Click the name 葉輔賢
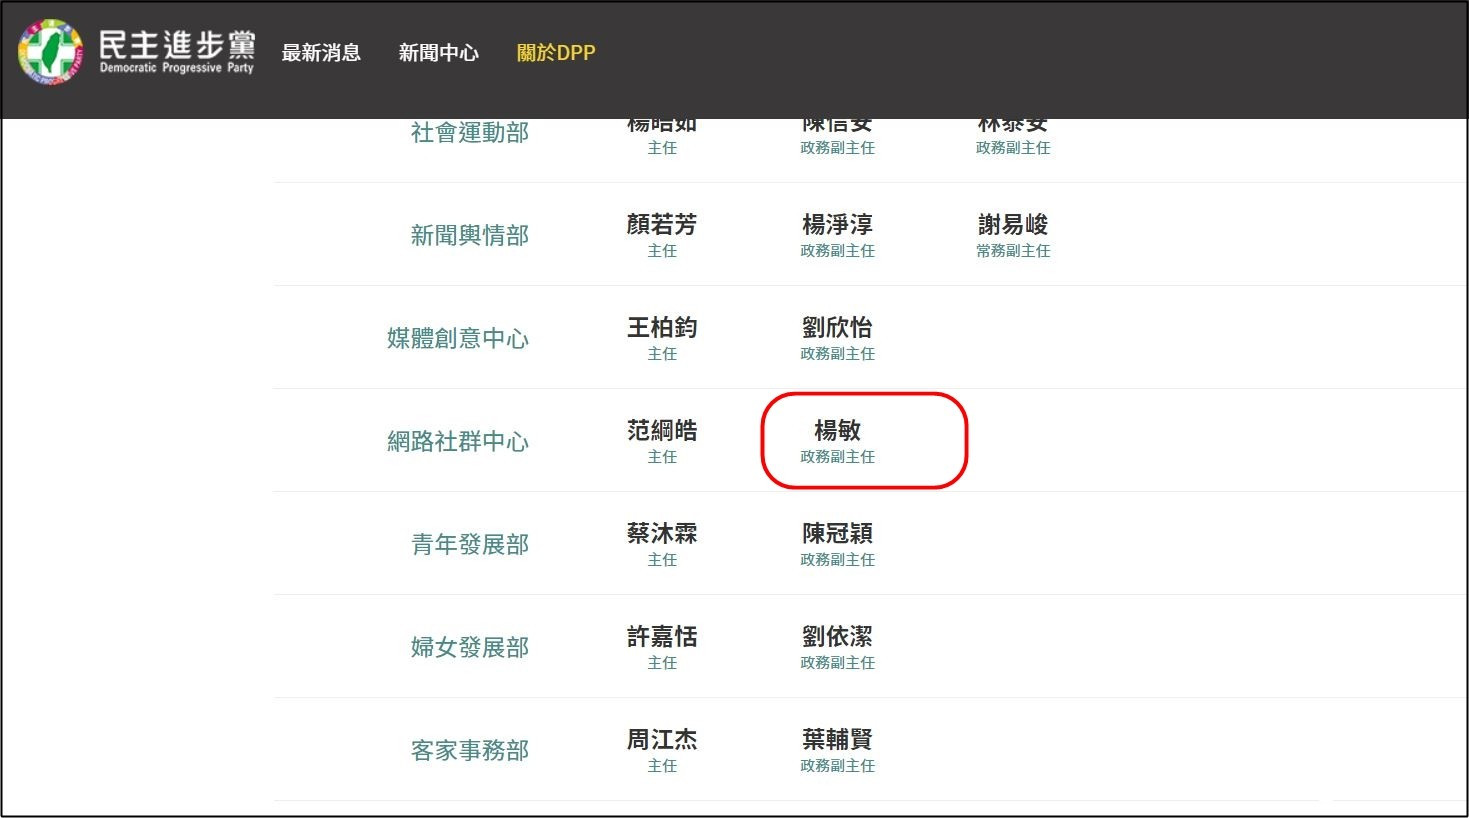1469x818 pixels. 837,739
